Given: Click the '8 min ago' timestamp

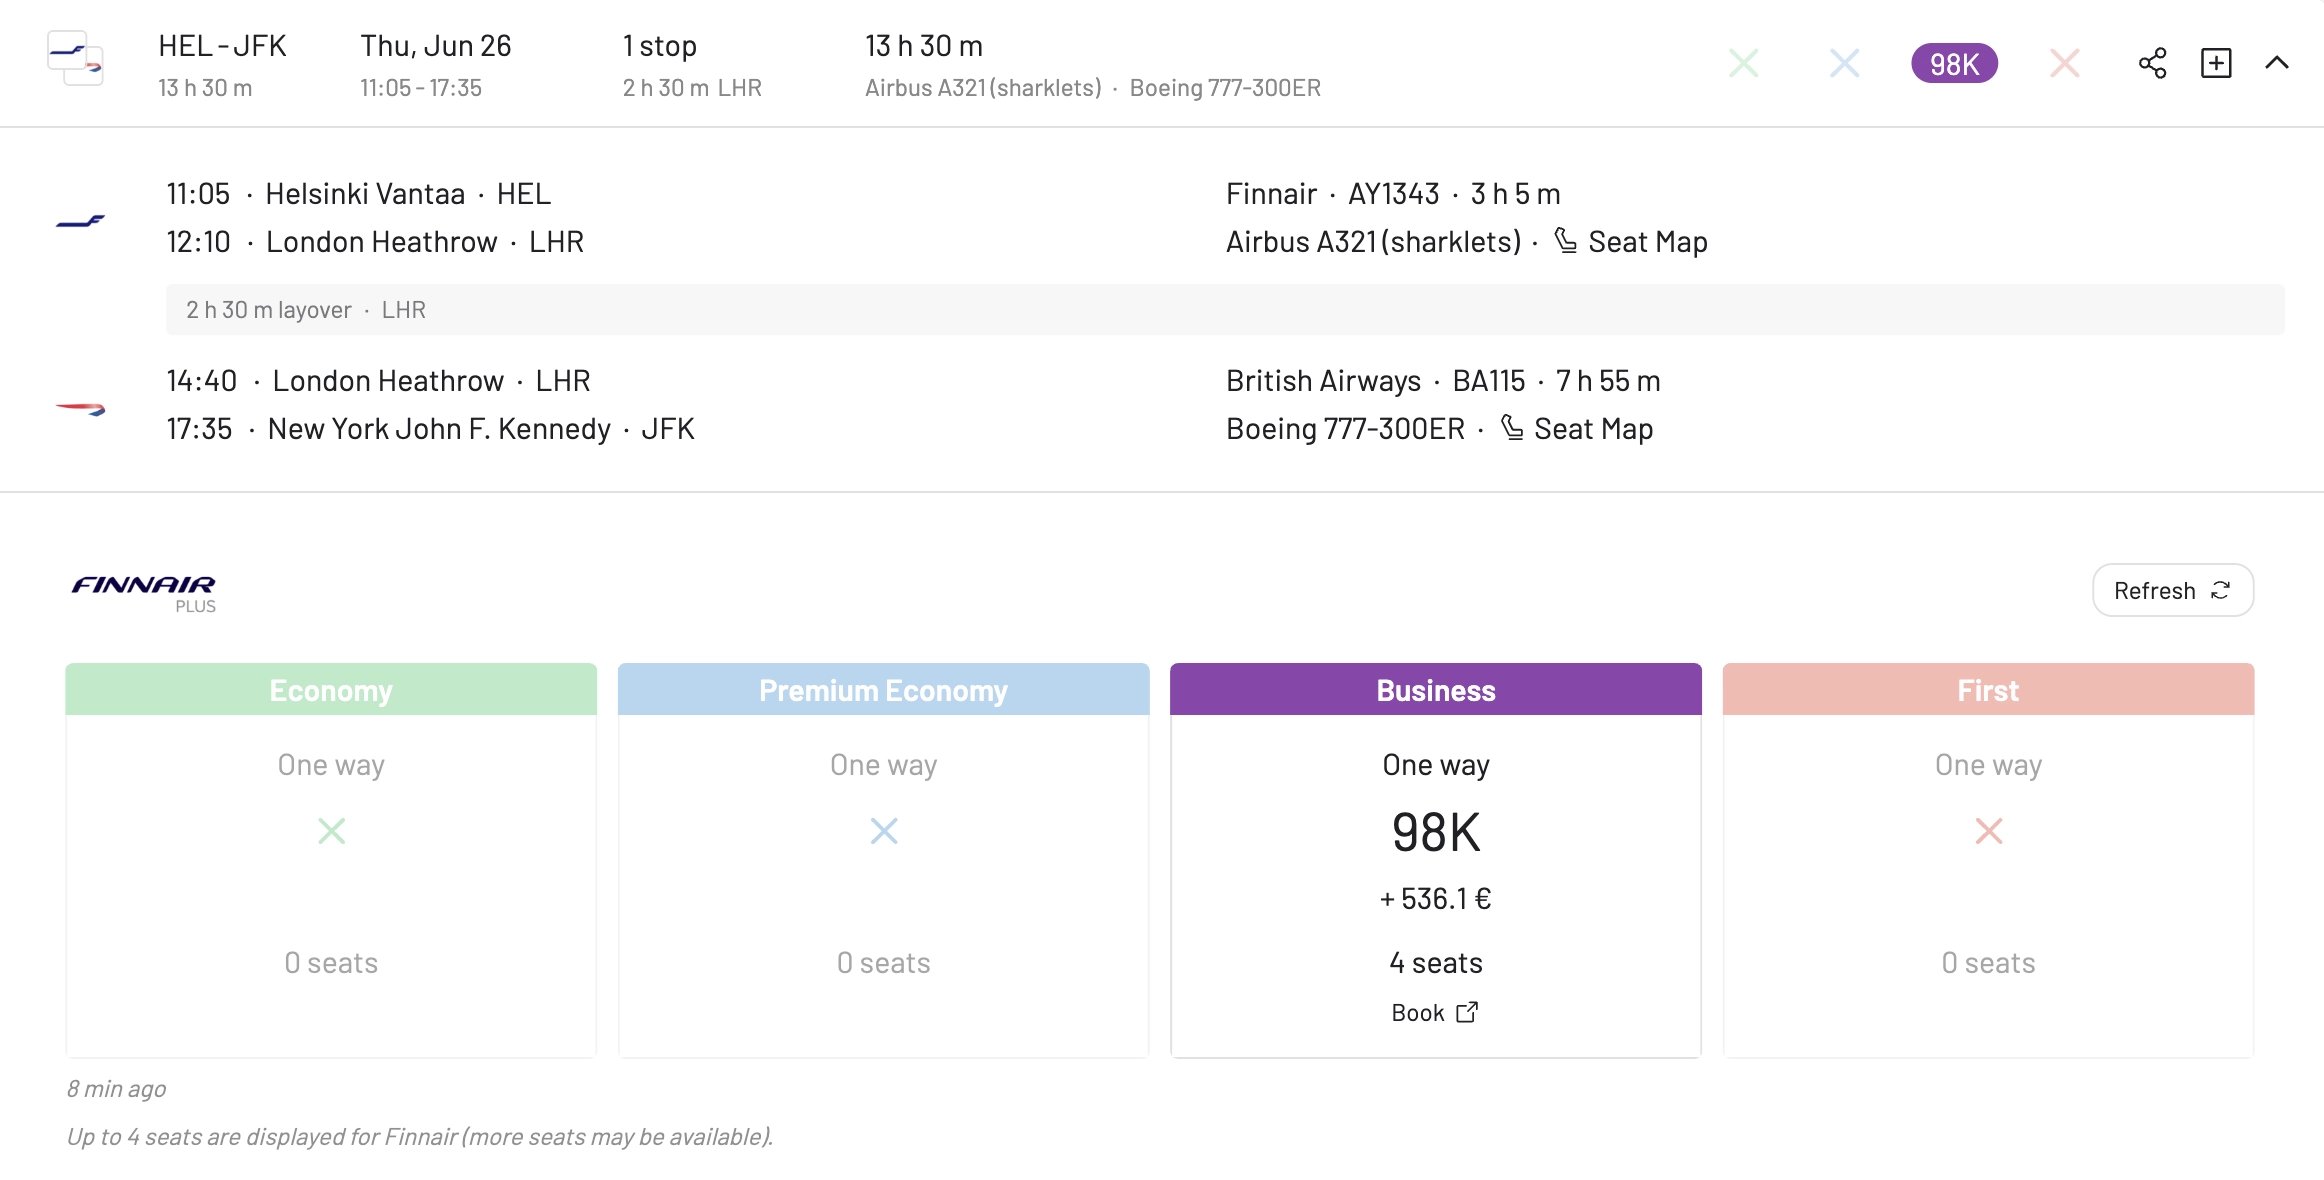Looking at the screenshot, I should [x=116, y=1089].
